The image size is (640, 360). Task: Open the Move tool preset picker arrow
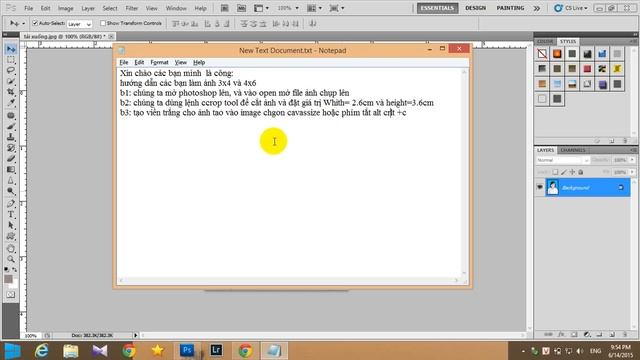tap(23, 24)
